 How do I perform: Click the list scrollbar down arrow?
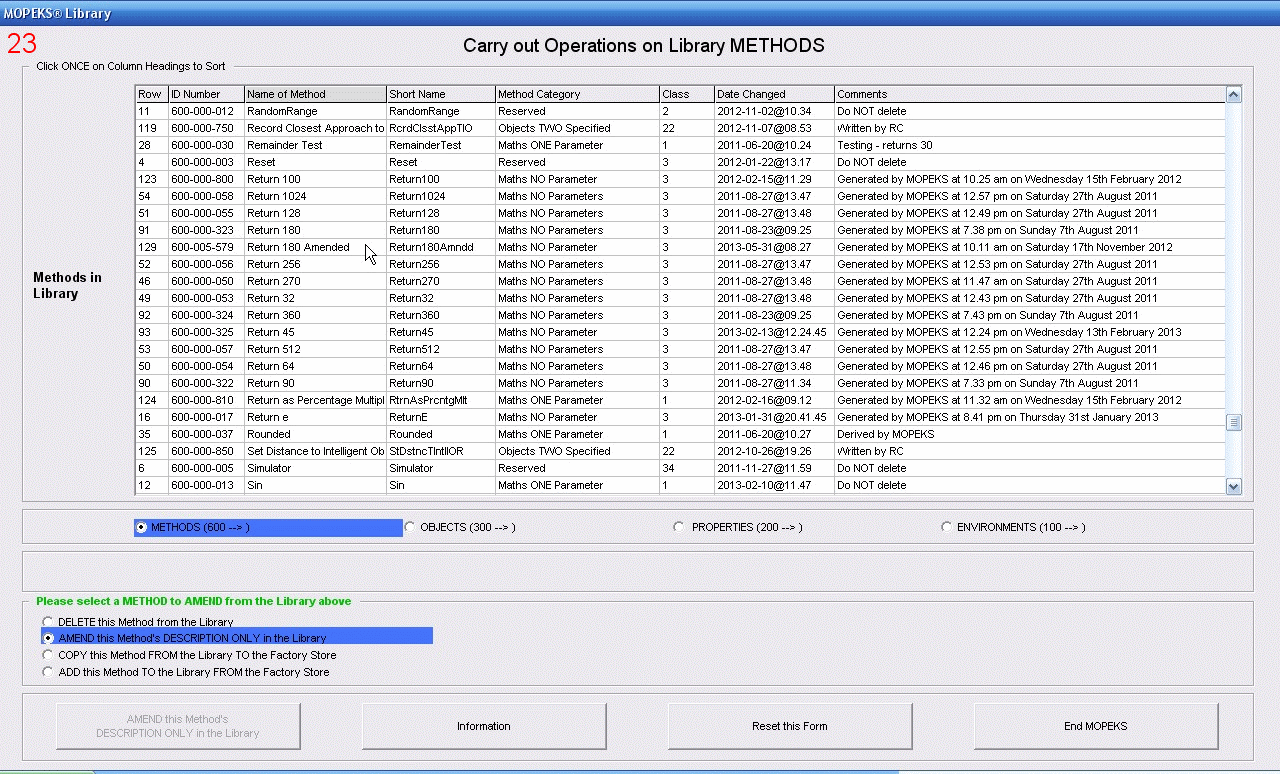1233,486
